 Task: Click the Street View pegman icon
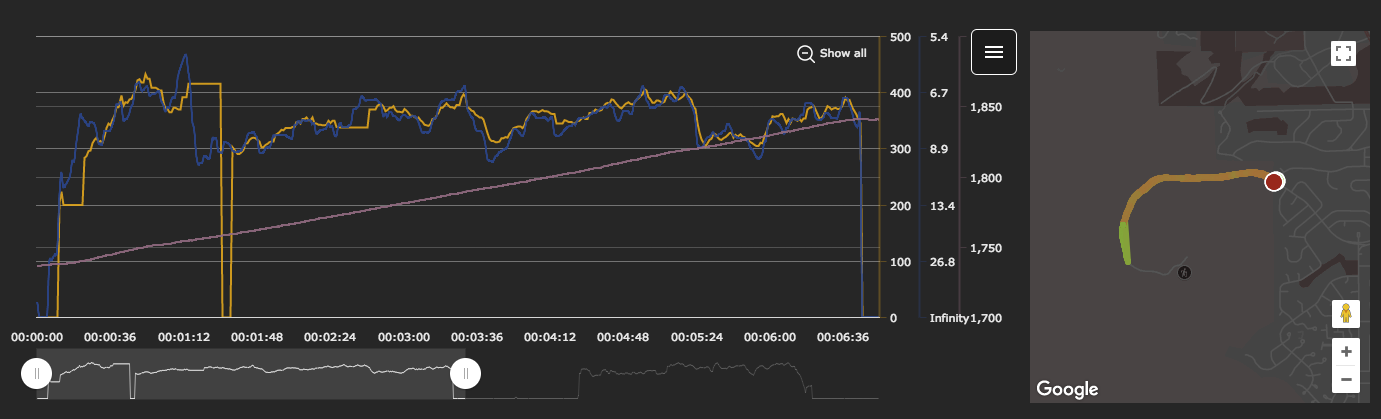(1346, 314)
